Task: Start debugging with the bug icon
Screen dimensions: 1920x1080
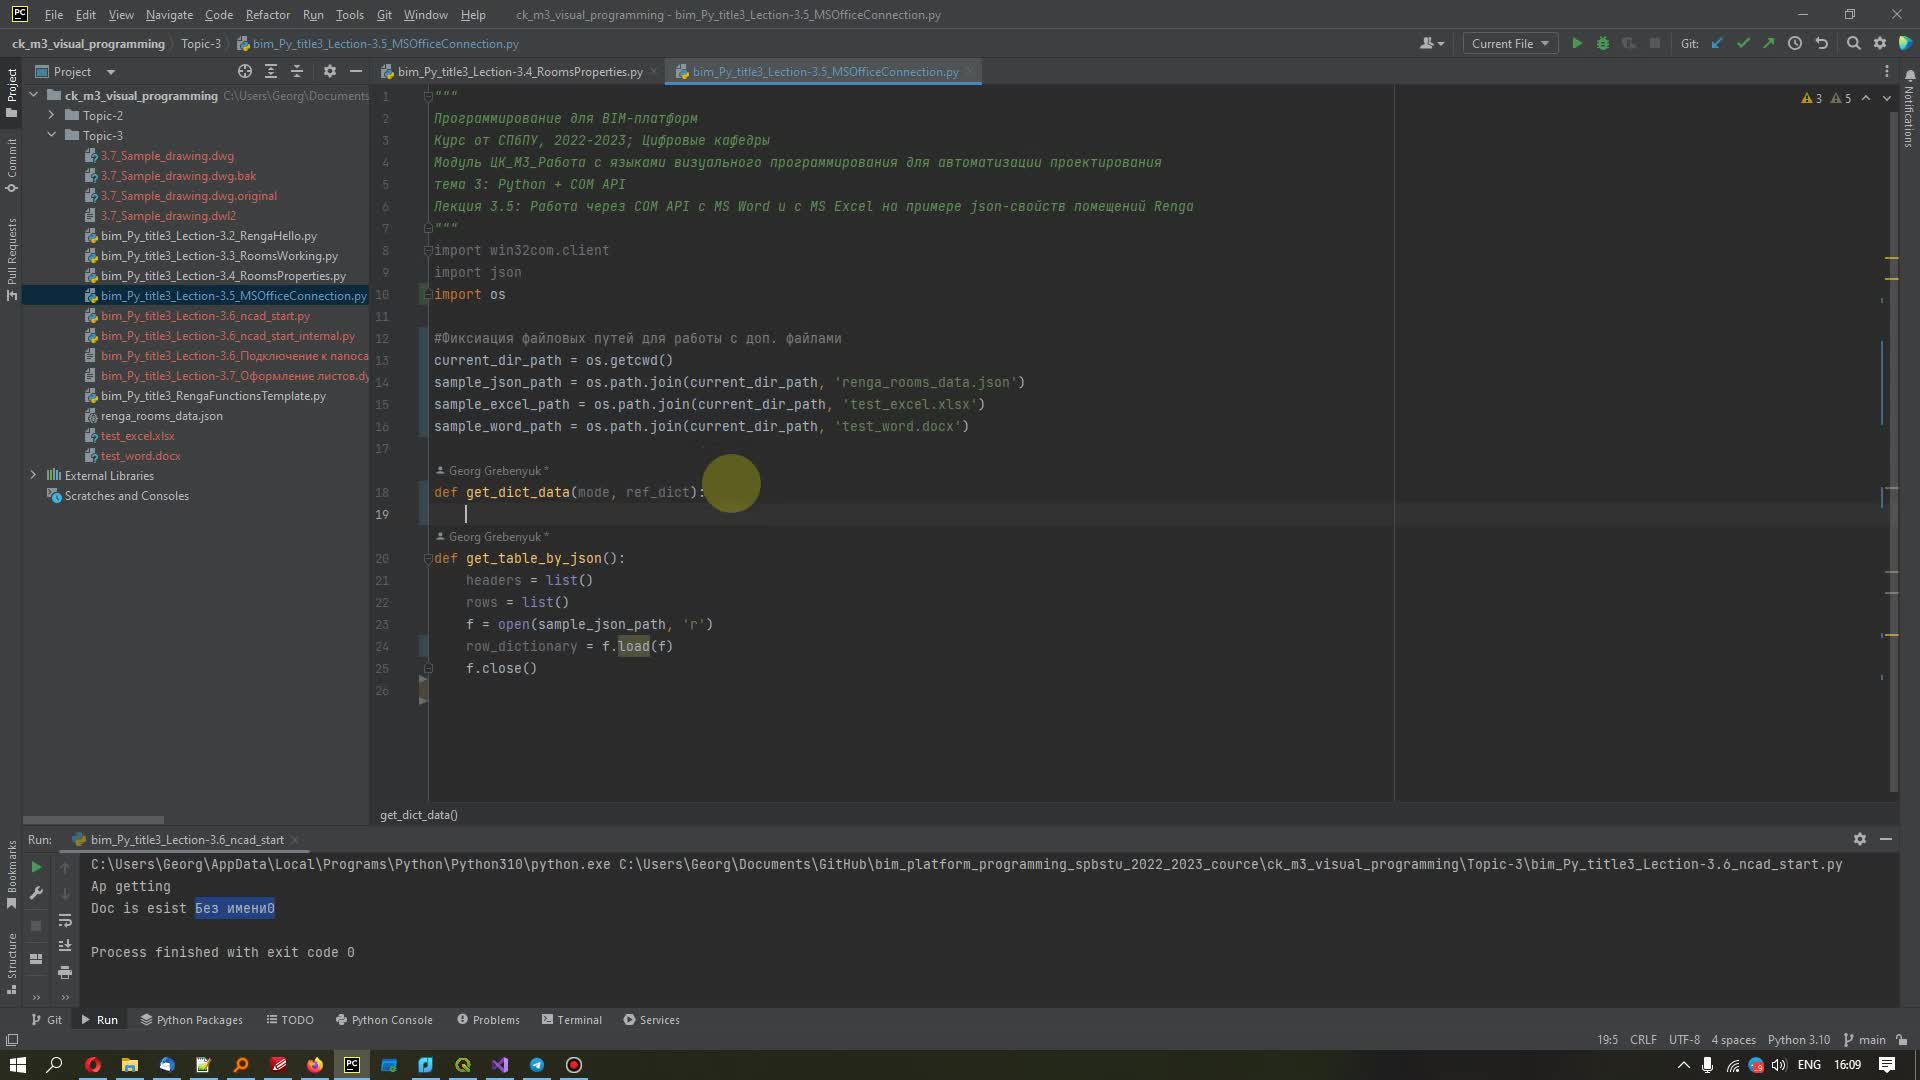Action: coord(1603,43)
